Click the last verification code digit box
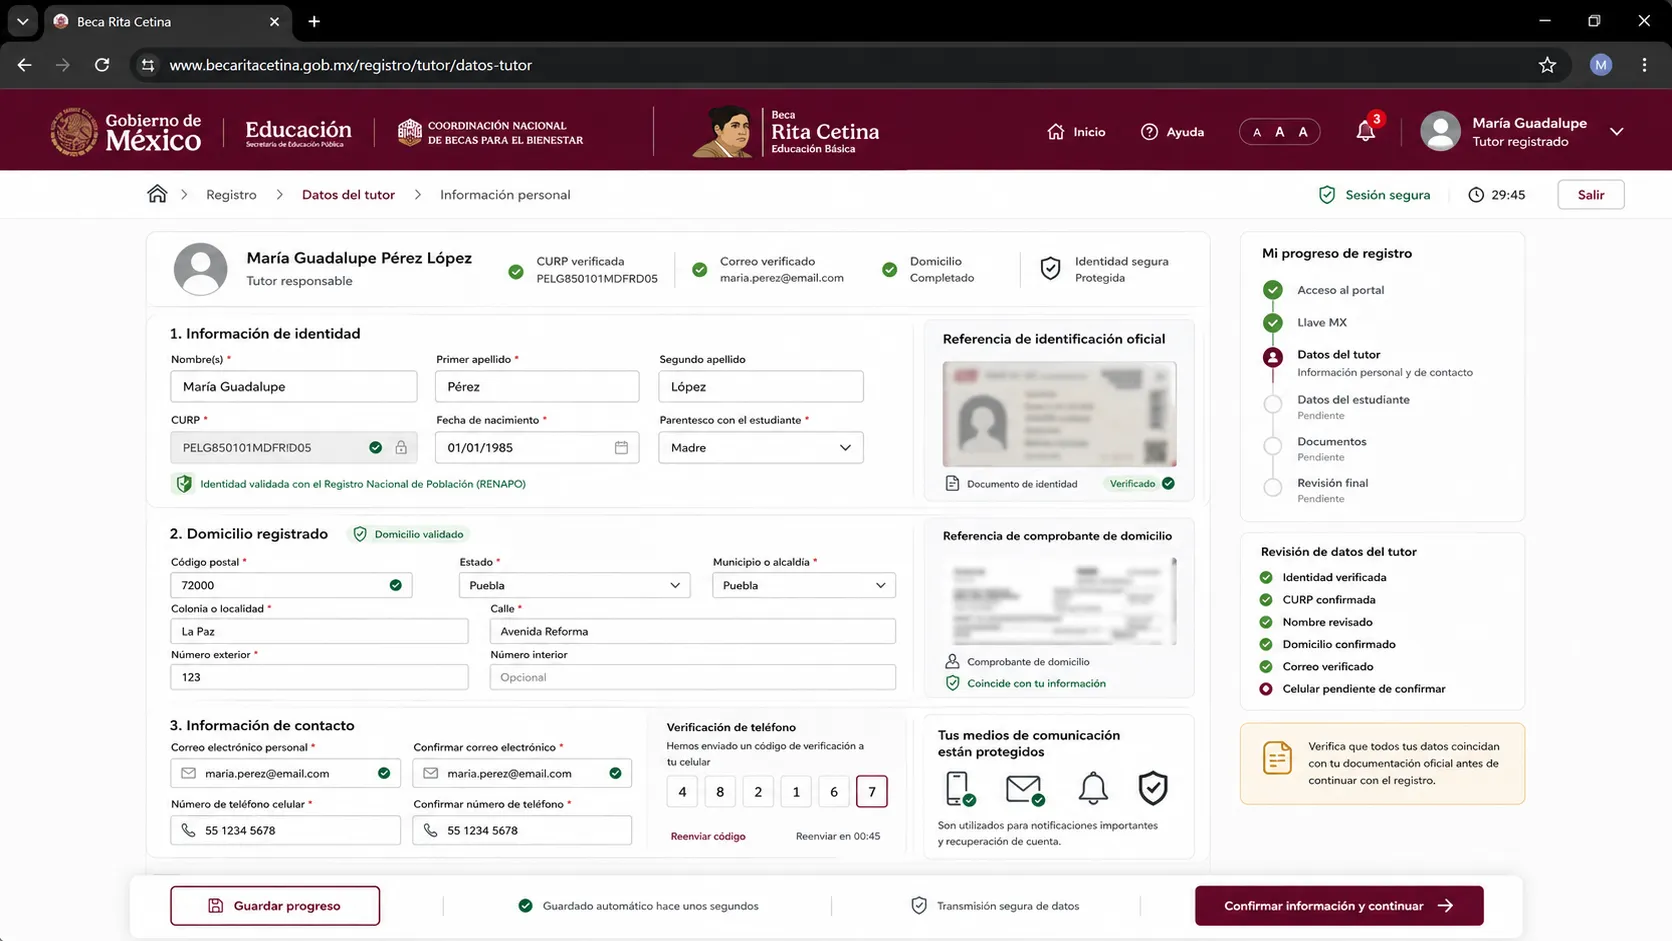The height and width of the screenshot is (941, 1672). (x=872, y=792)
